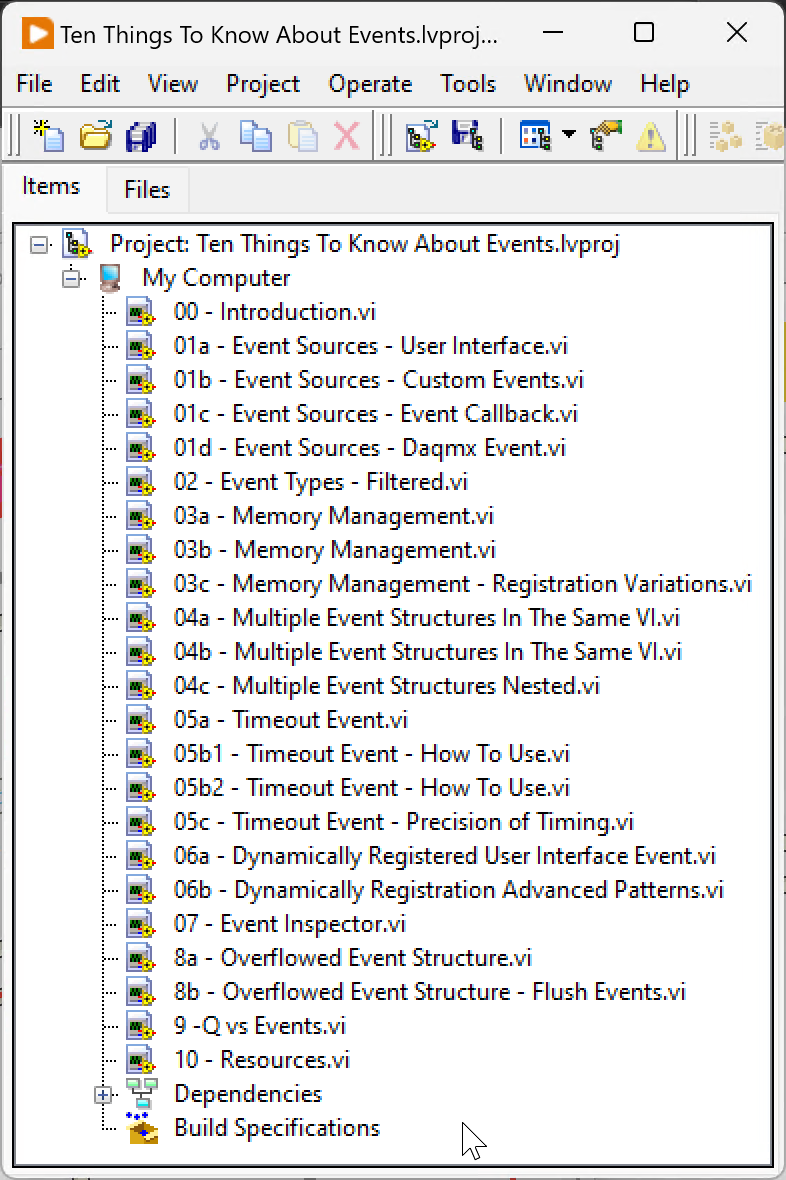Click the My Computer icon
Screen dimensions: 786x1180
tap(110, 278)
